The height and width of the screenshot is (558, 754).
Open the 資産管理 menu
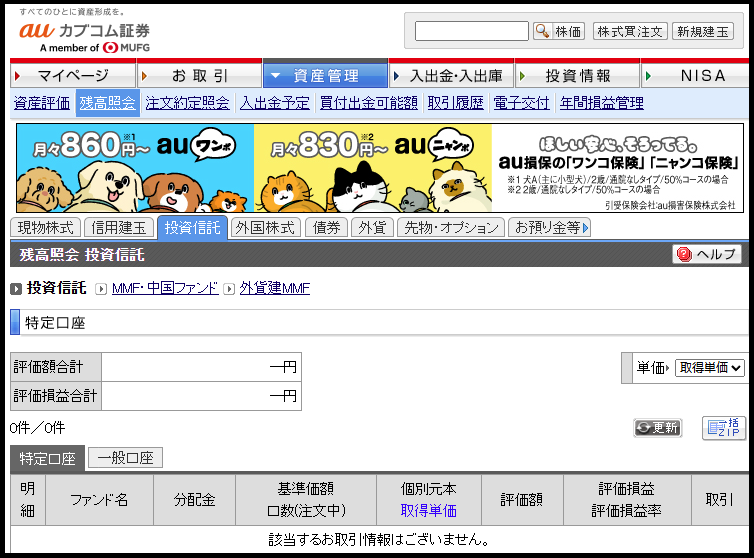click(325, 75)
